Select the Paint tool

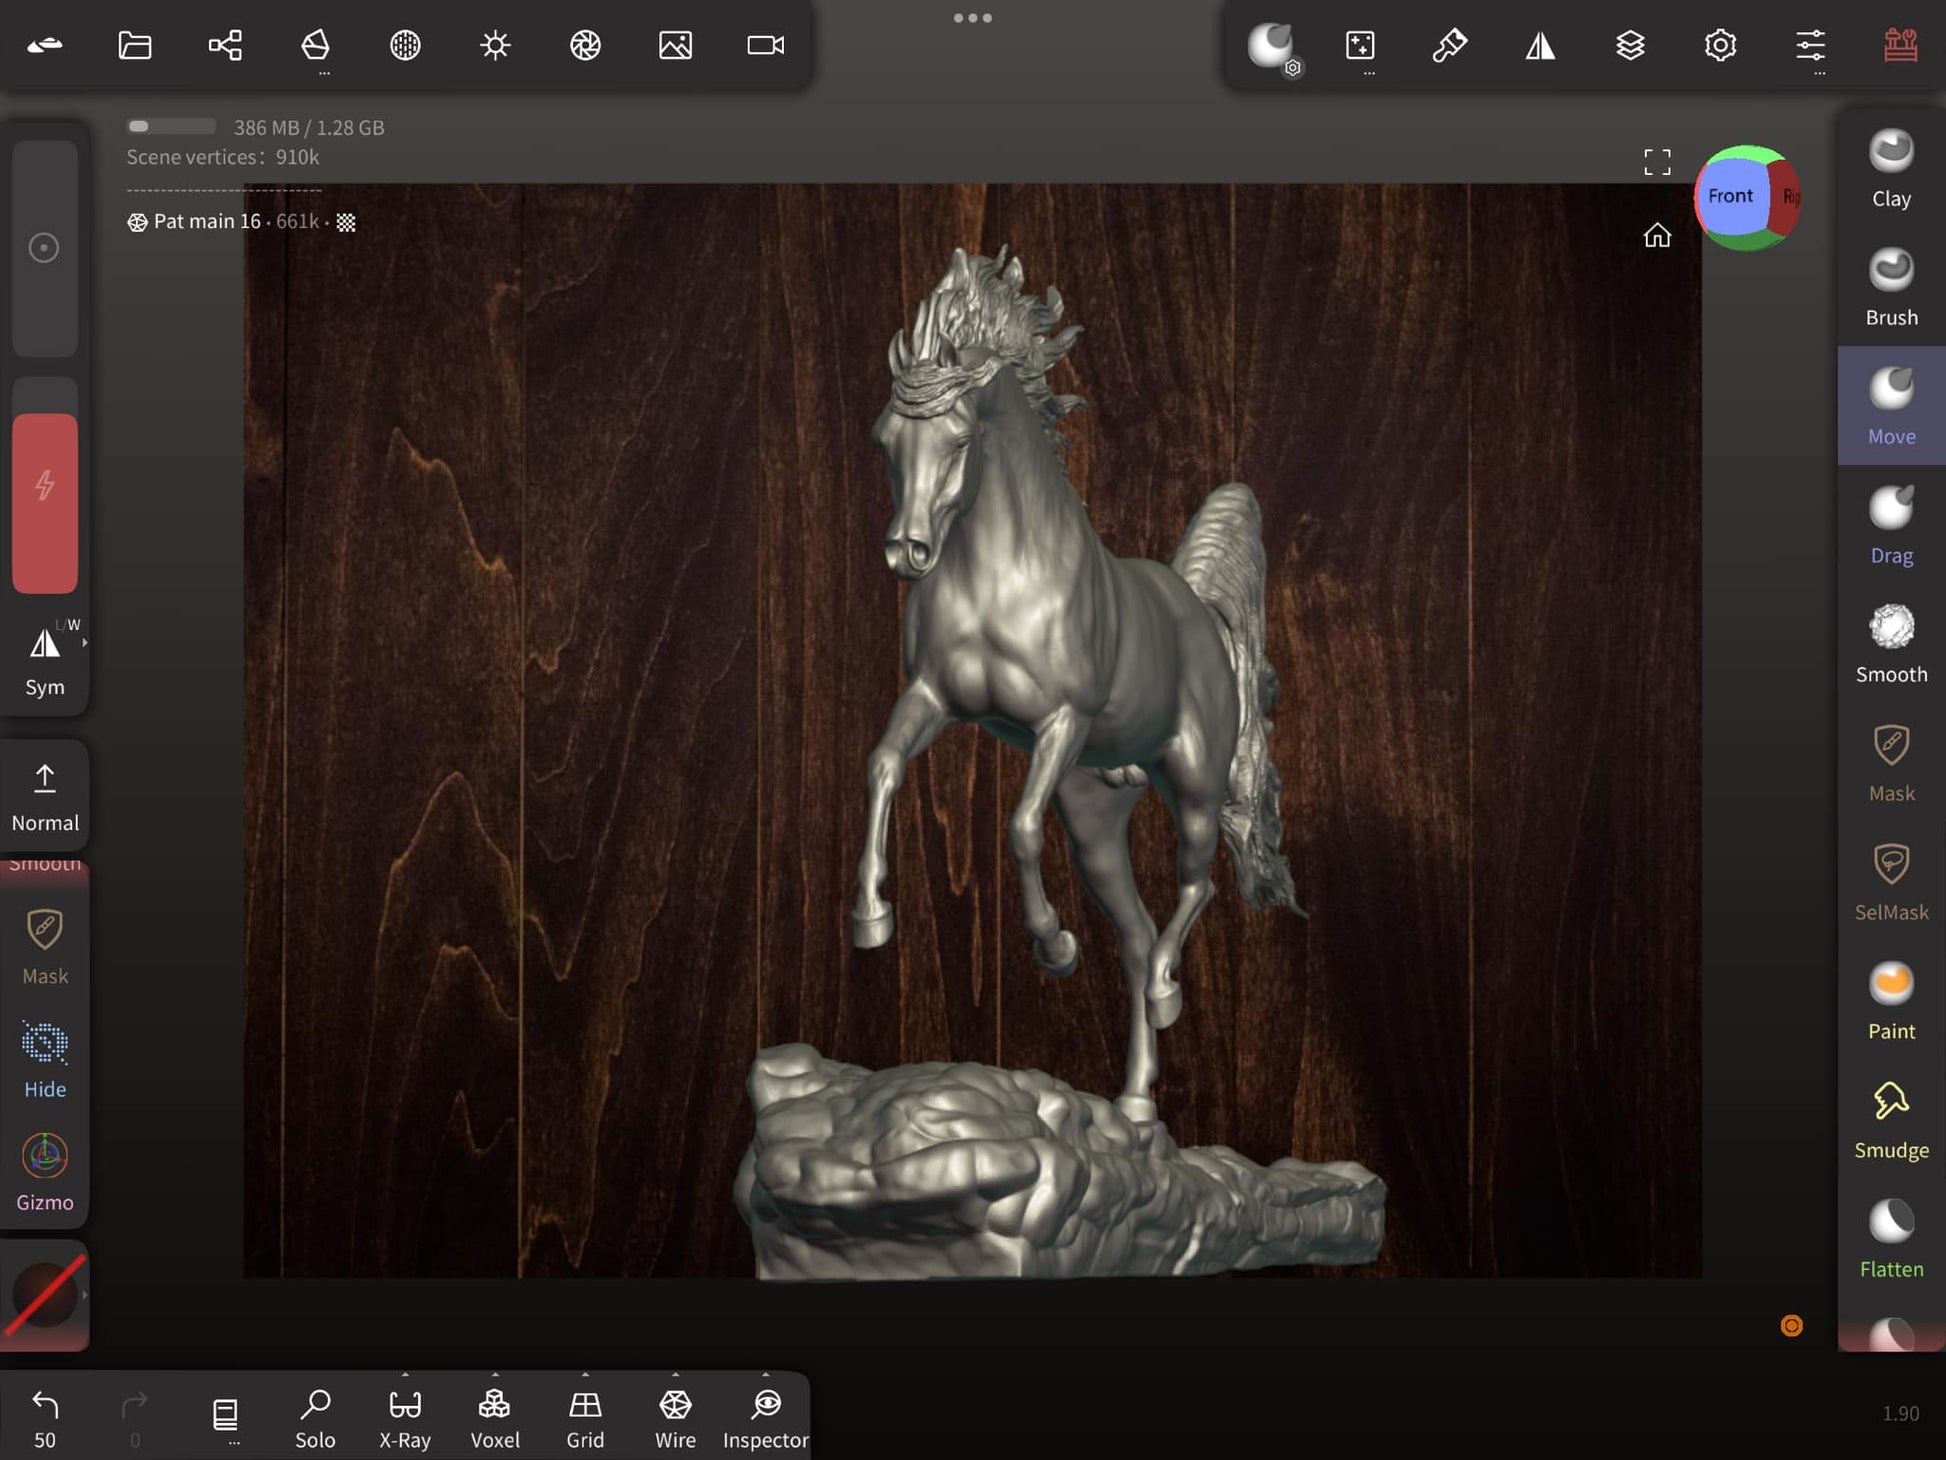pyautogui.click(x=1890, y=1000)
